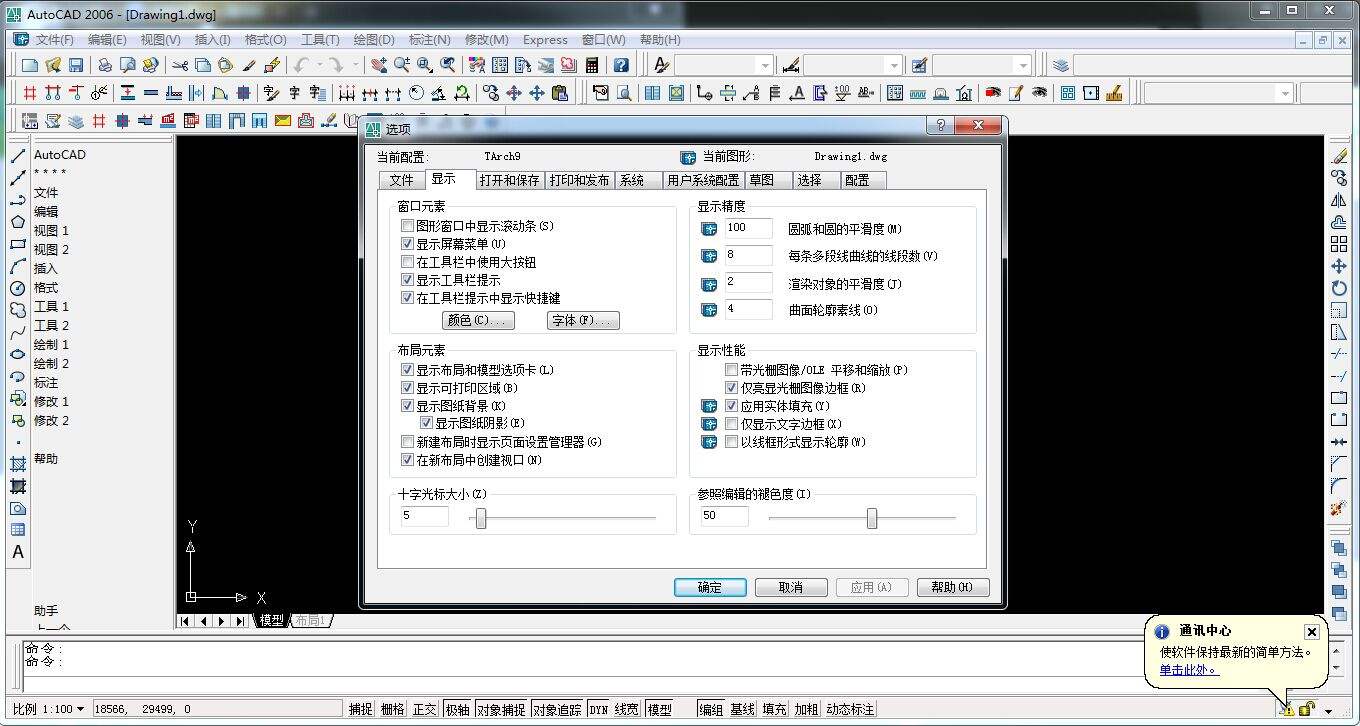
Task: Click the red-eye visibility icon in toolbar
Action: point(993,93)
